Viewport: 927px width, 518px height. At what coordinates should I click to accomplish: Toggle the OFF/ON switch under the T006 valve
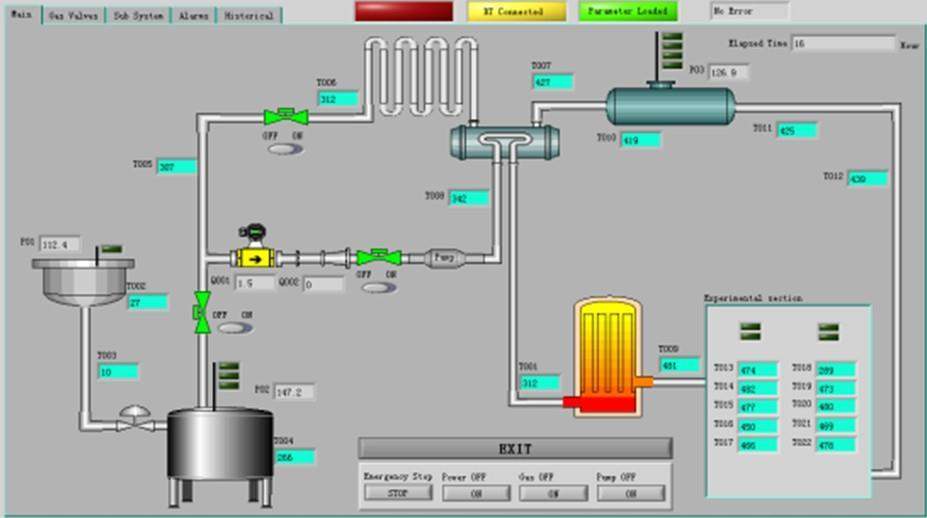click(286, 149)
